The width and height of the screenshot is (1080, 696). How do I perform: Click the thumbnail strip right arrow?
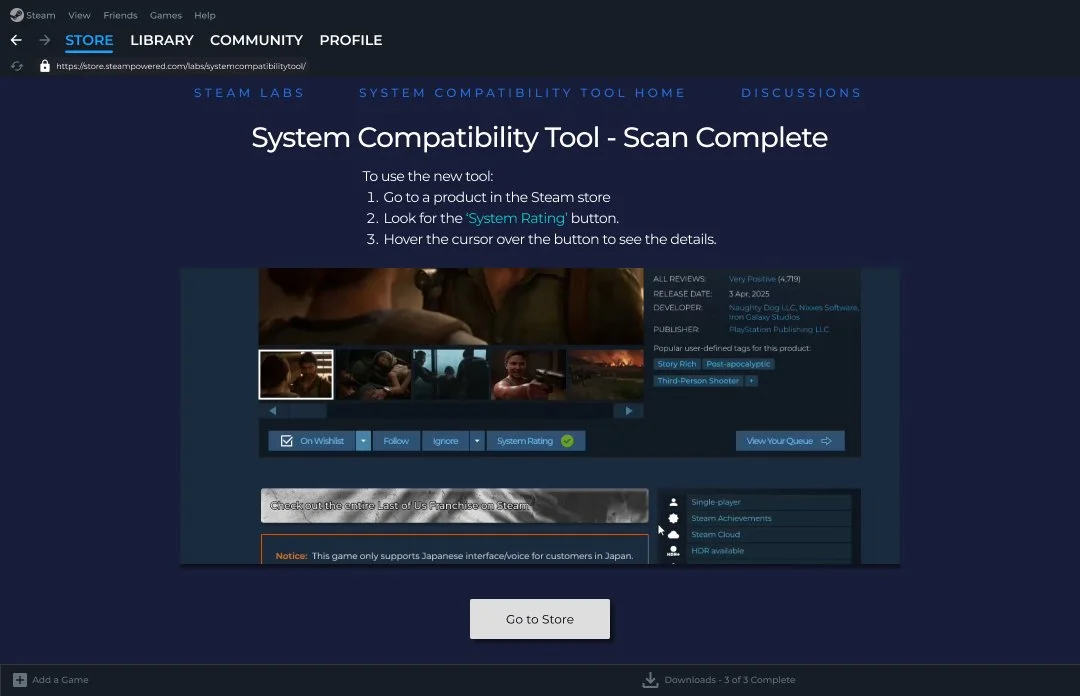628,411
